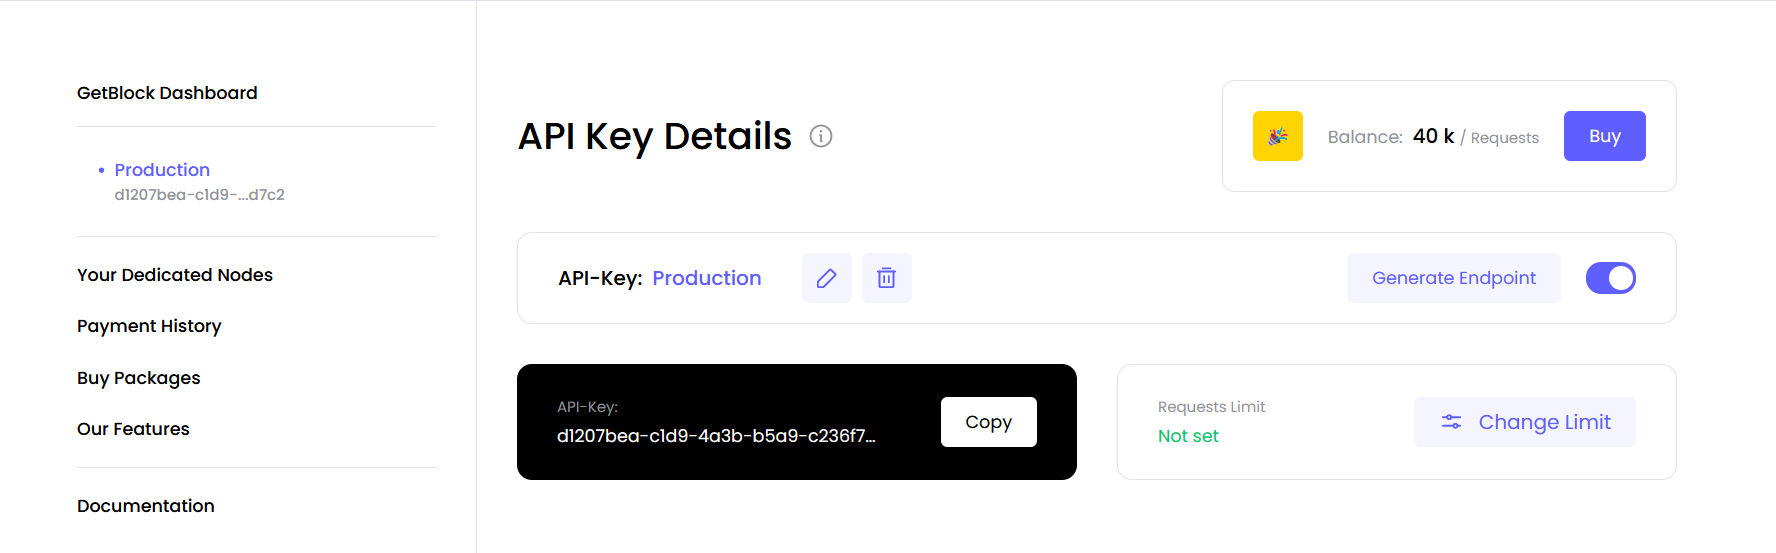Click the Not set requests limit value
Image resolution: width=1776 pixels, height=553 pixels.
[1188, 436]
